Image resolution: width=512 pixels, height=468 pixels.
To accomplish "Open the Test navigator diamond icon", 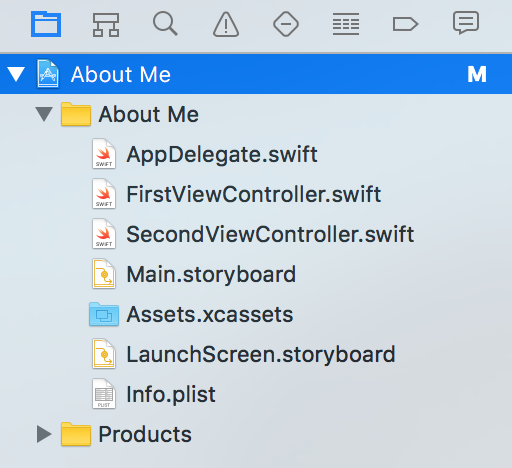I will [x=286, y=24].
